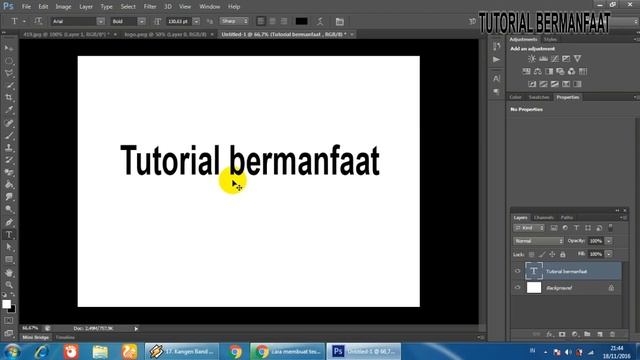This screenshot has height=360, width=640.
Task: Open the Filter menu
Action: point(150,7)
